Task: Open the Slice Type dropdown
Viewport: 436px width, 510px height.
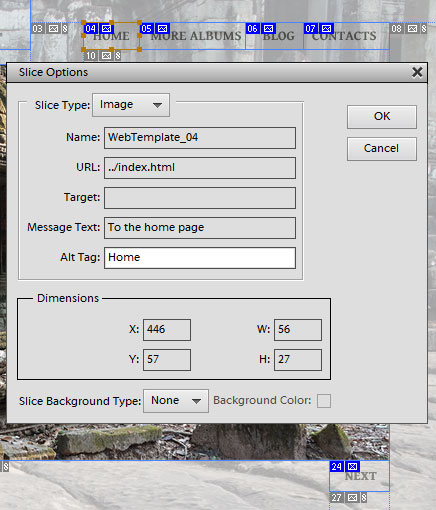Action: tap(131, 105)
